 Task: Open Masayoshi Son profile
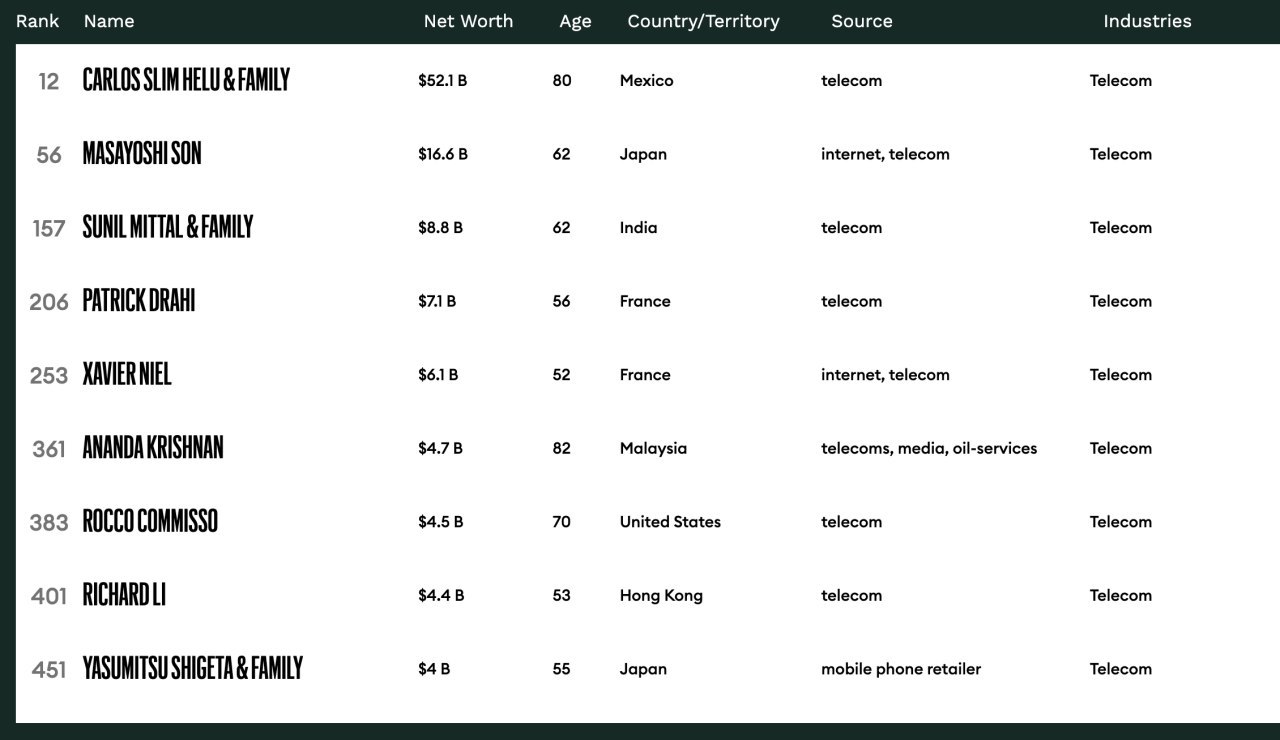point(142,153)
